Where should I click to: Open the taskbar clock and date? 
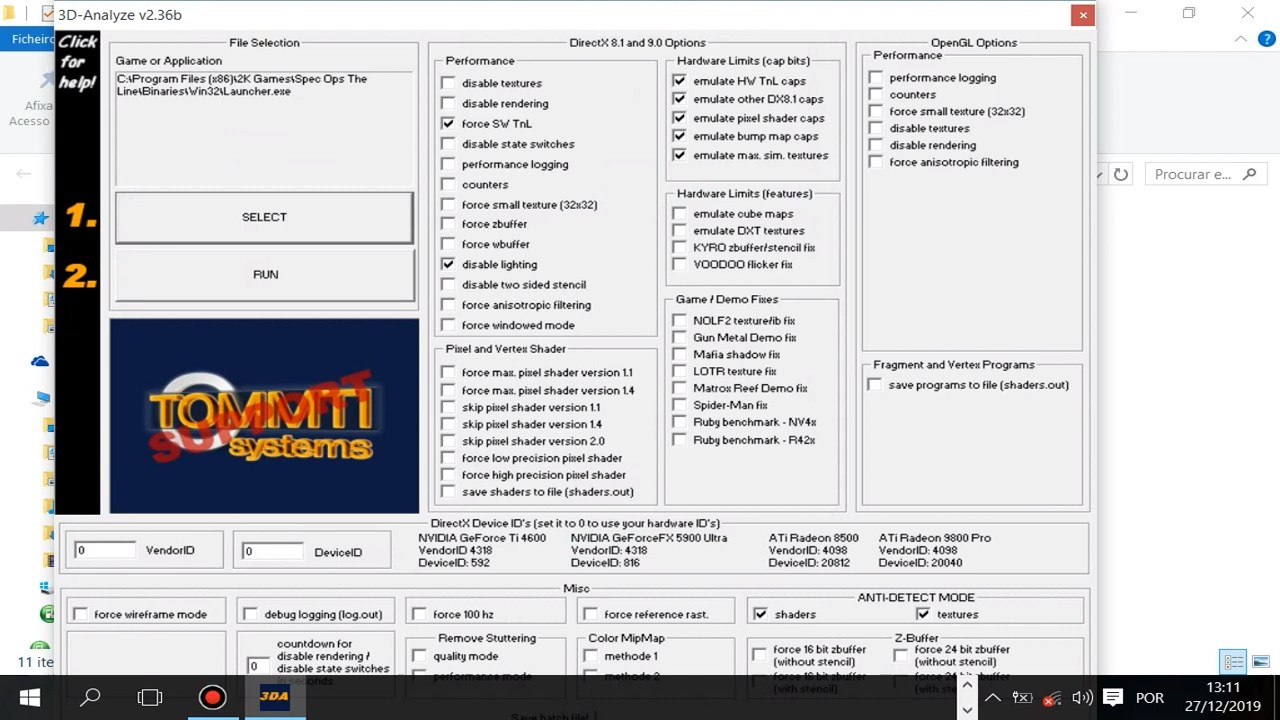tap(1223, 697)
